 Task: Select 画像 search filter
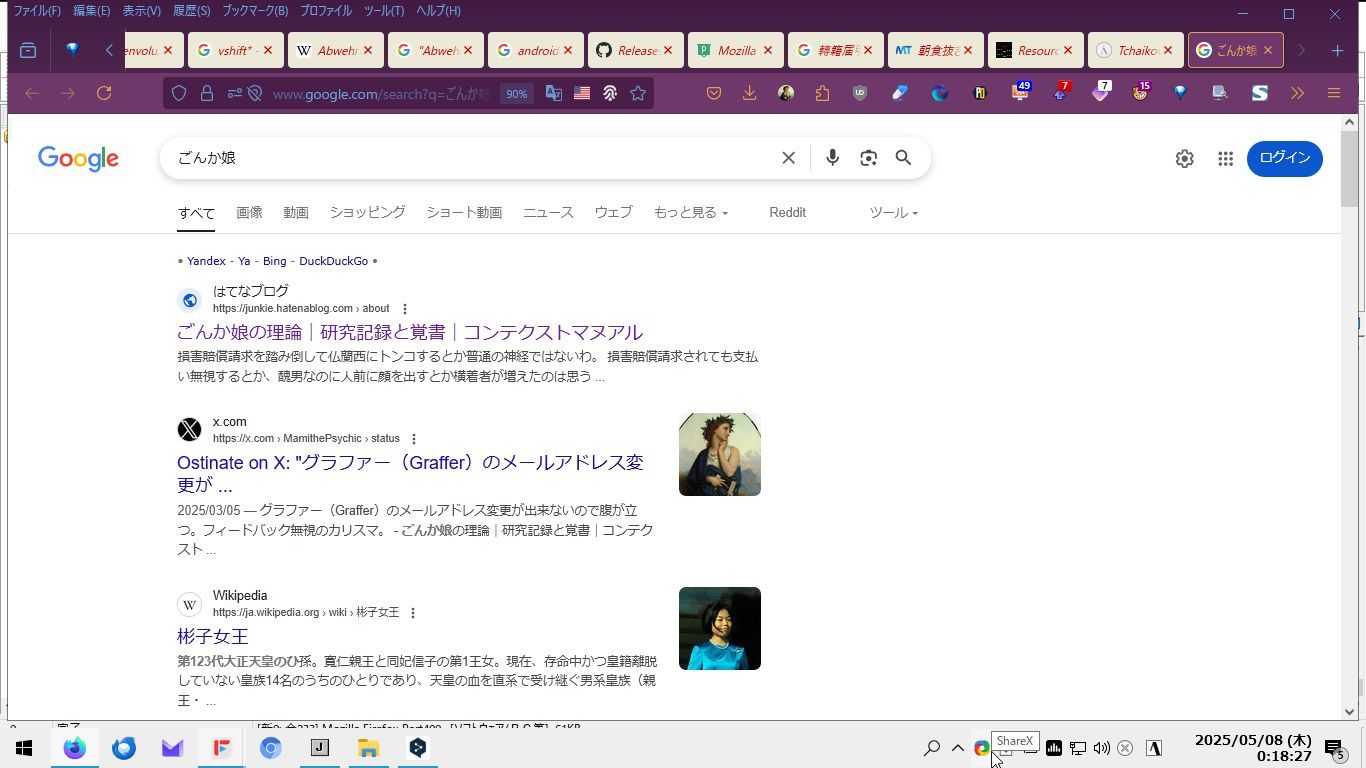pos(249,212)
